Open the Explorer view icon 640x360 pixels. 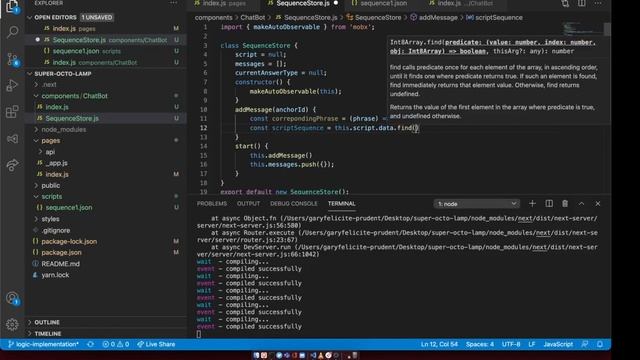click(x=13, y=7)
